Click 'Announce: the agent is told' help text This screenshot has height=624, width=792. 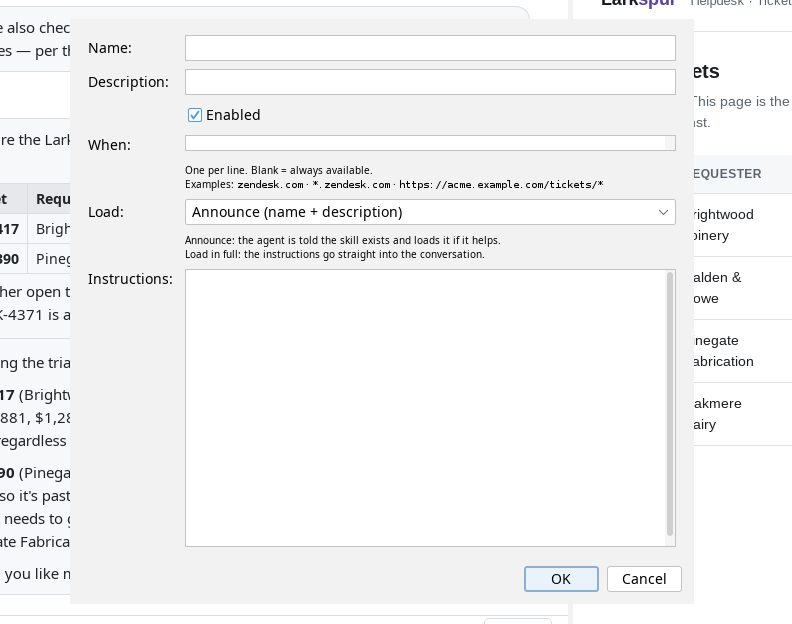coord(342,241)
